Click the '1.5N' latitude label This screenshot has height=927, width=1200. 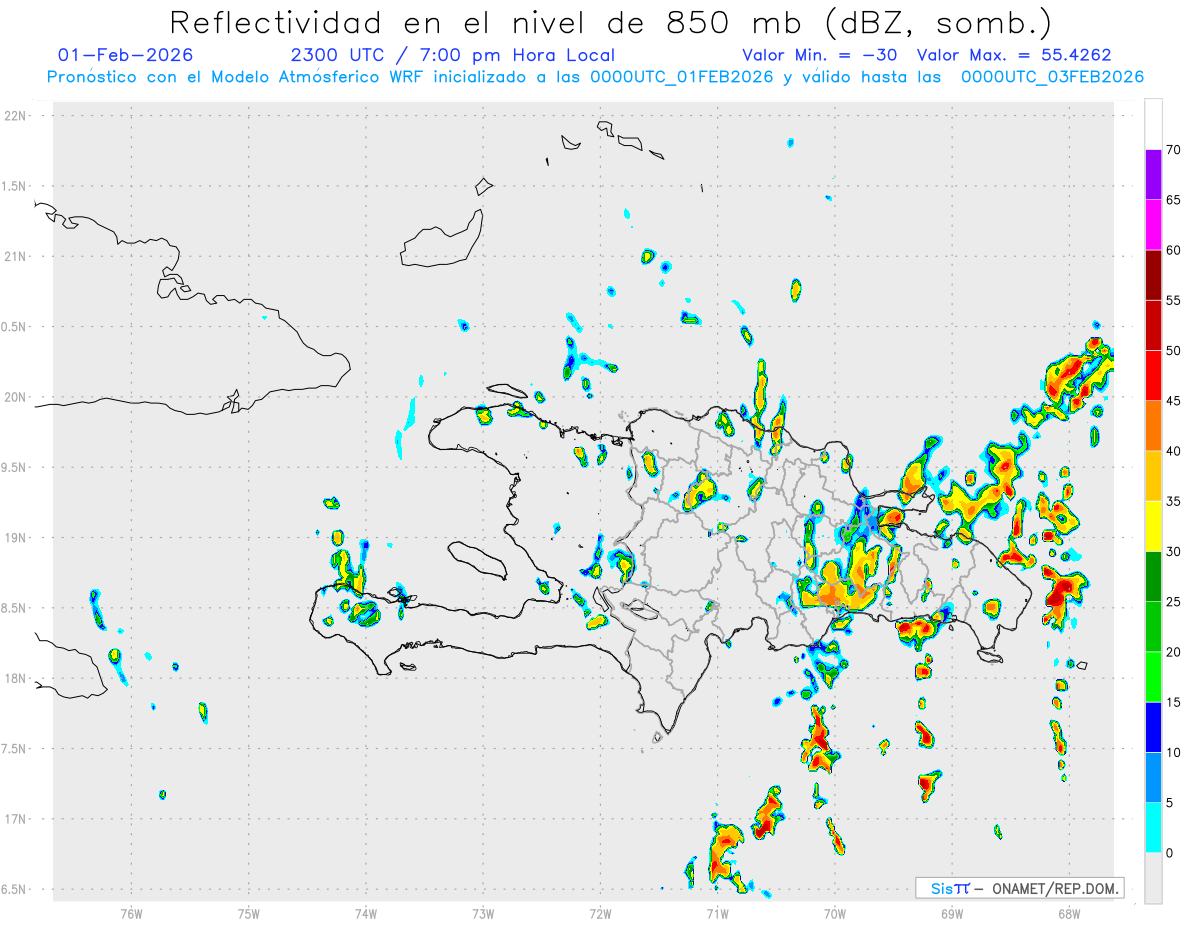pyautogui.click(x=14, y=186)
